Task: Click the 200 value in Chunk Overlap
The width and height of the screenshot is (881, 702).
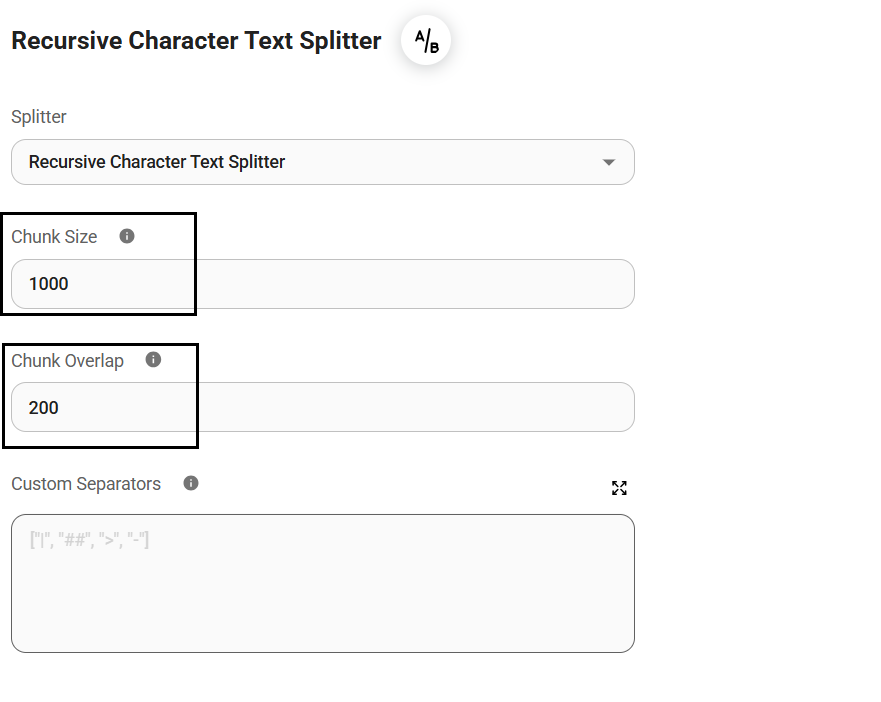Action: coord(44,408)
